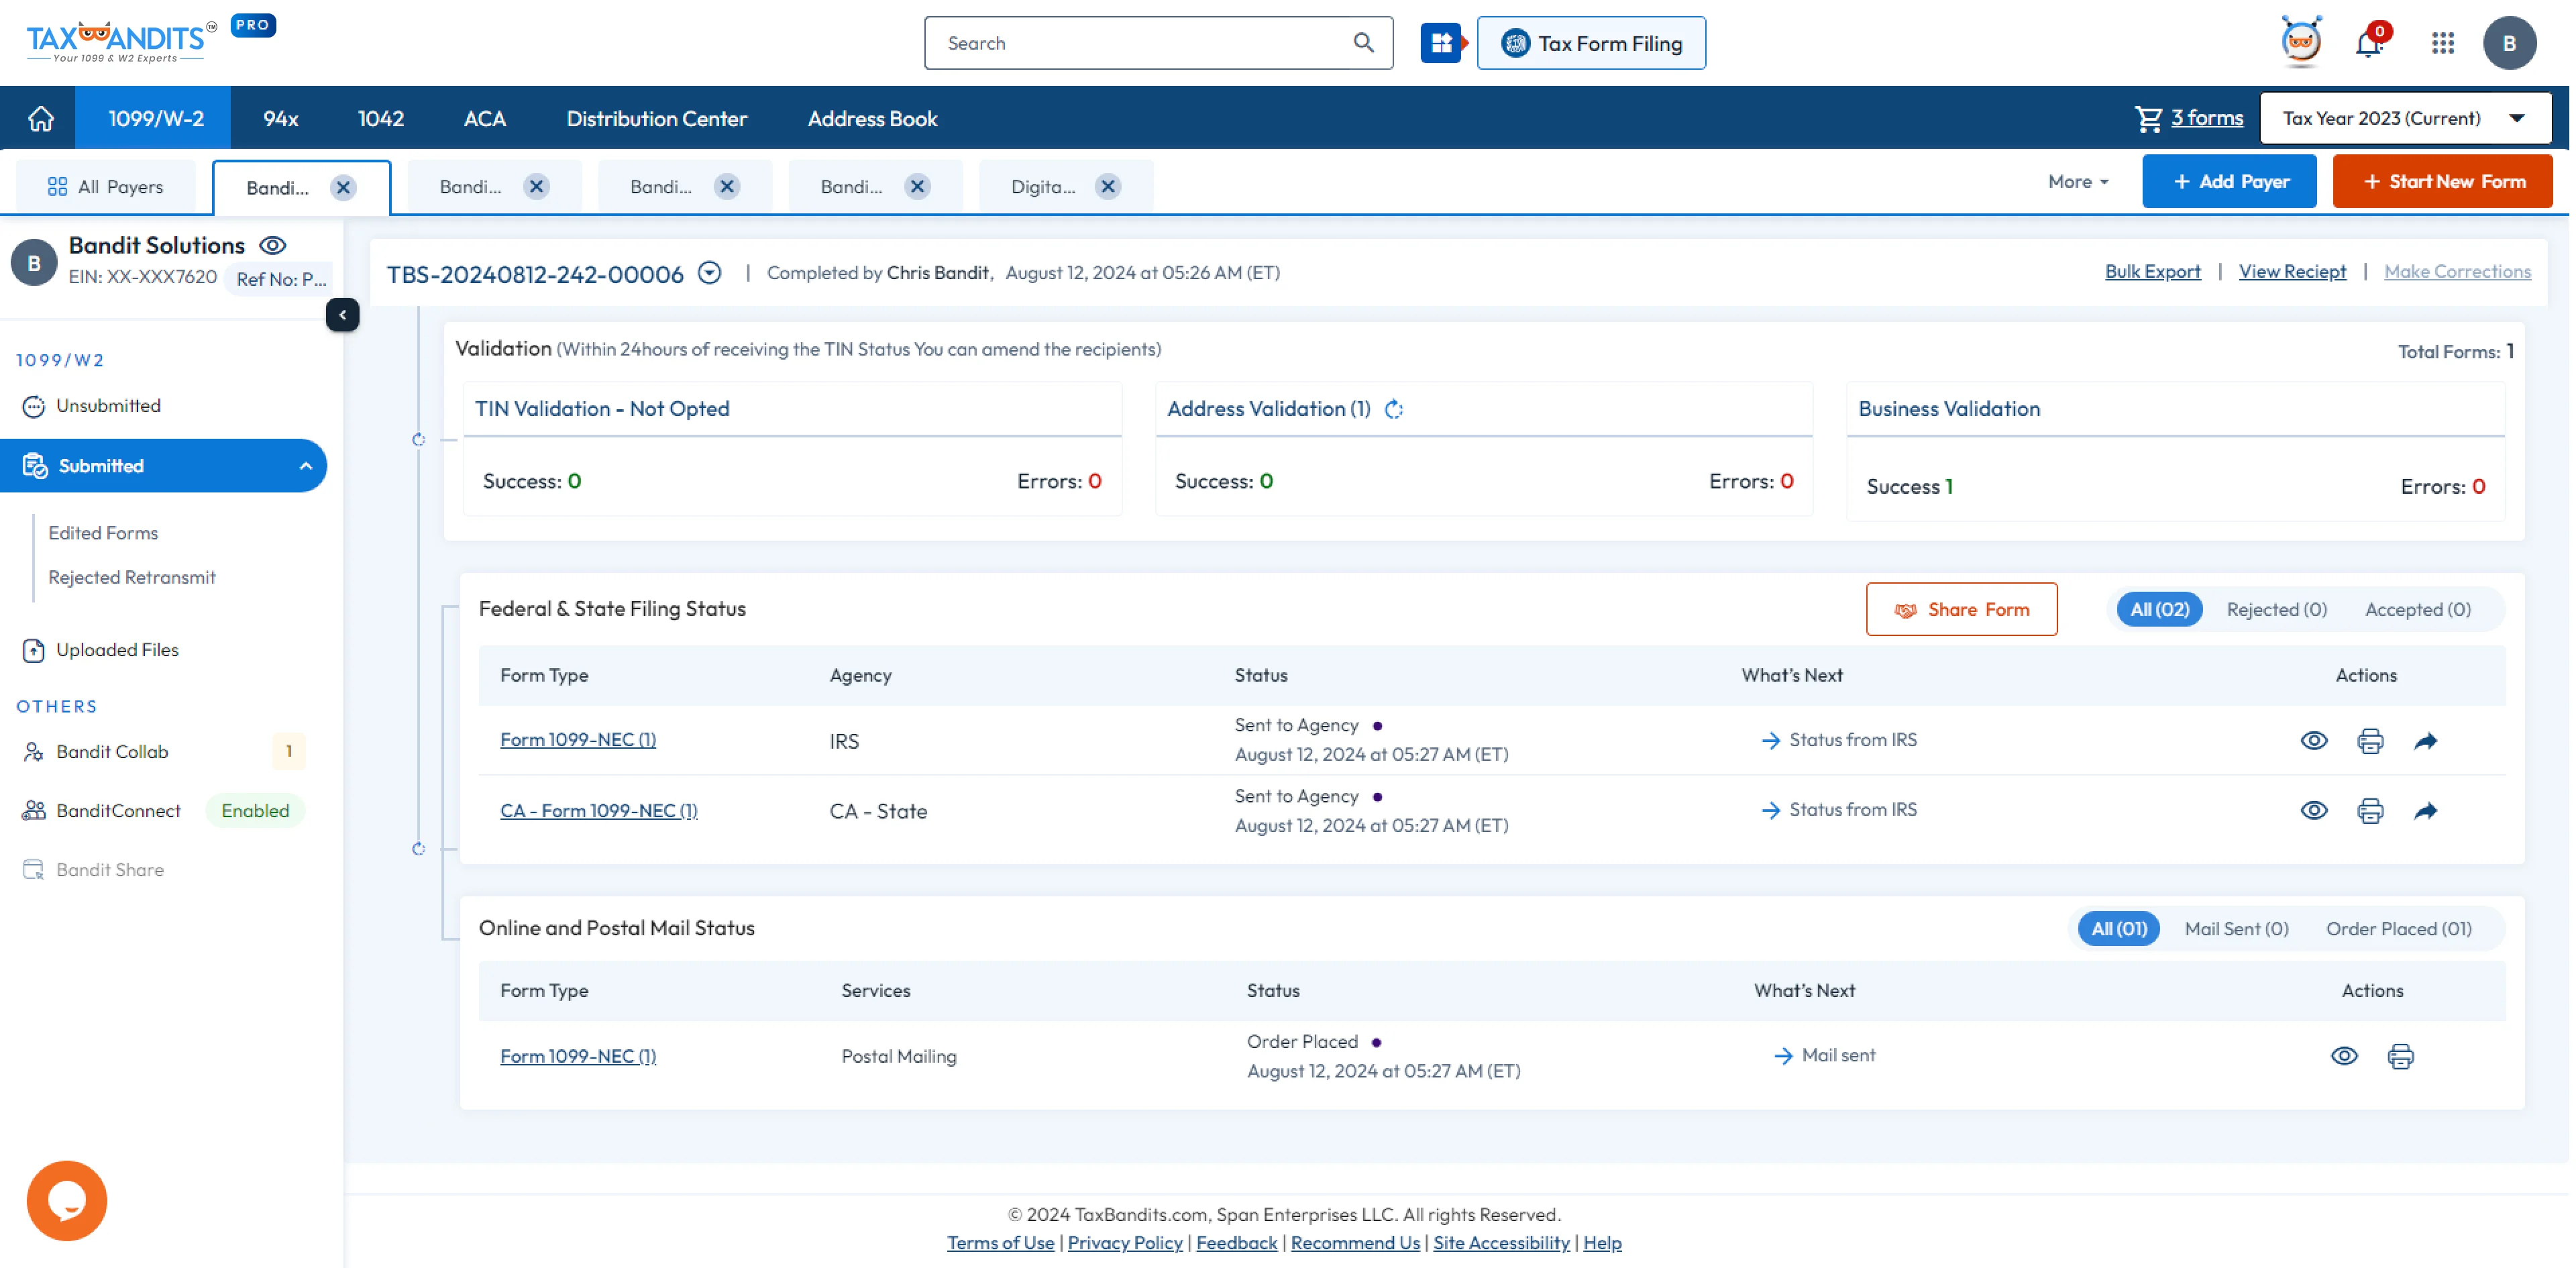Filter mail status to All (01)
The width and height of the screenshot is (2576, 1268).
pyautogui.click(x=2119, y=929)
